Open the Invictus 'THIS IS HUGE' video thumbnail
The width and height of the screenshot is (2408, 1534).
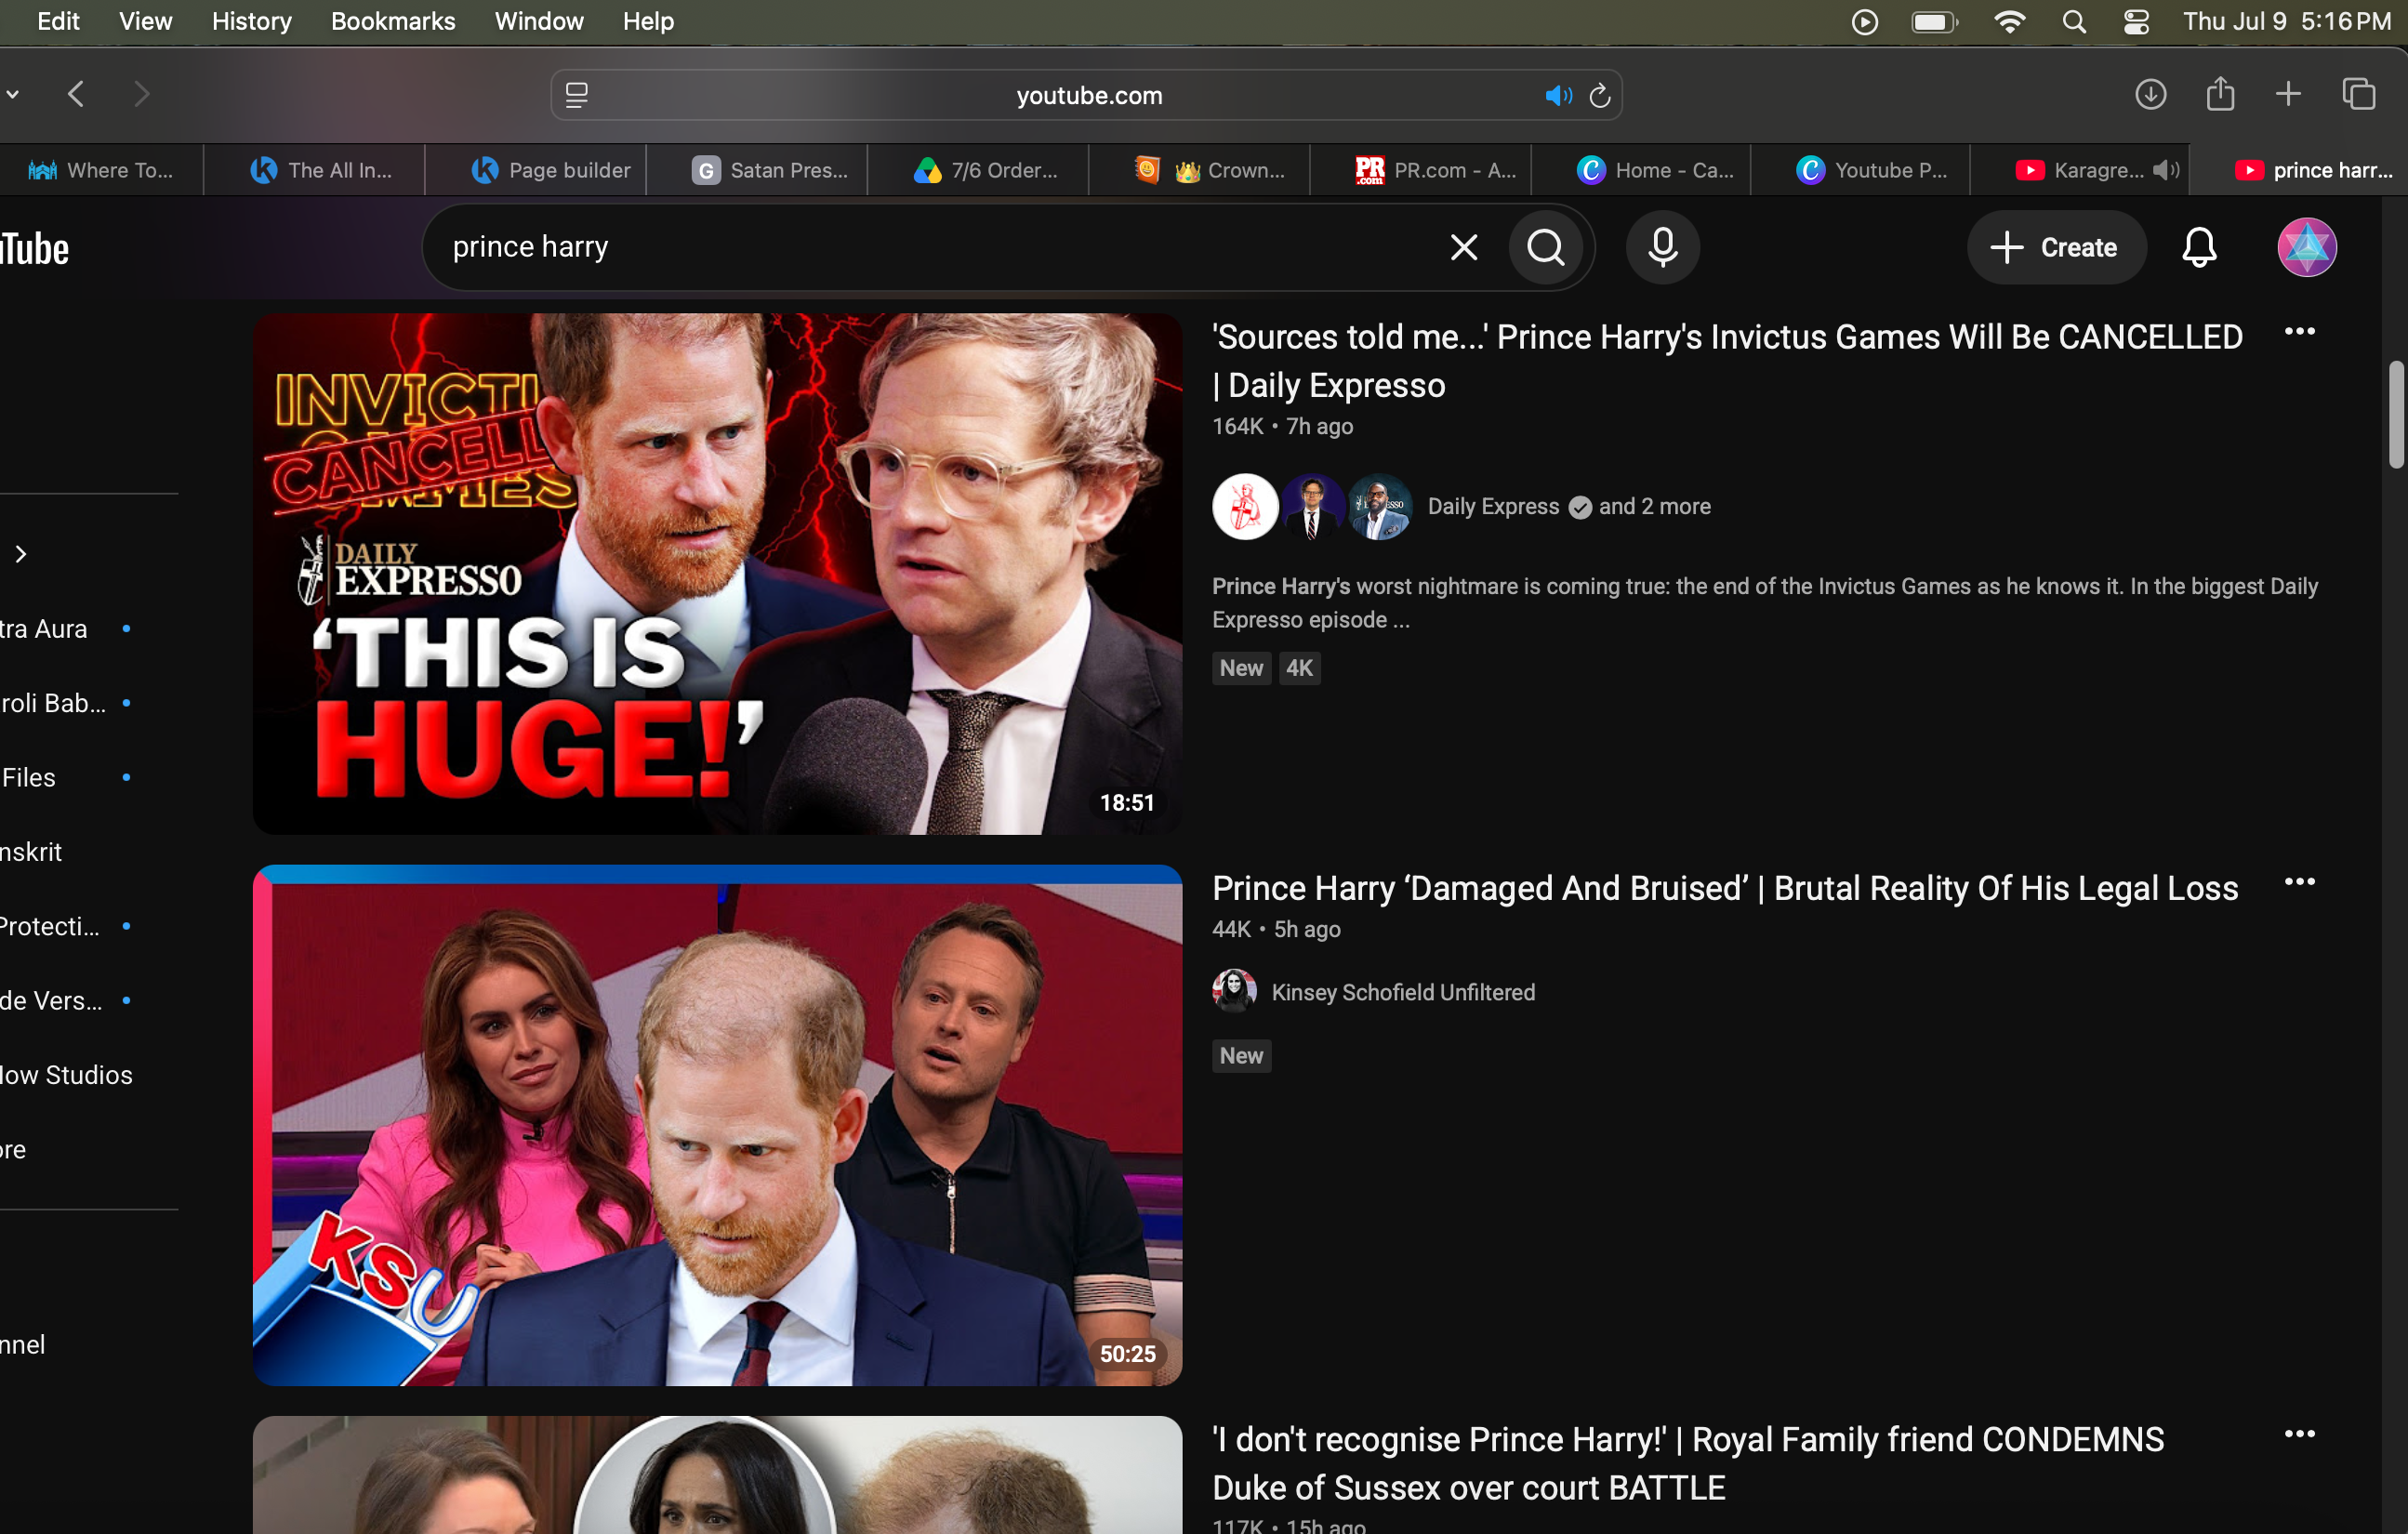[717, 574]
